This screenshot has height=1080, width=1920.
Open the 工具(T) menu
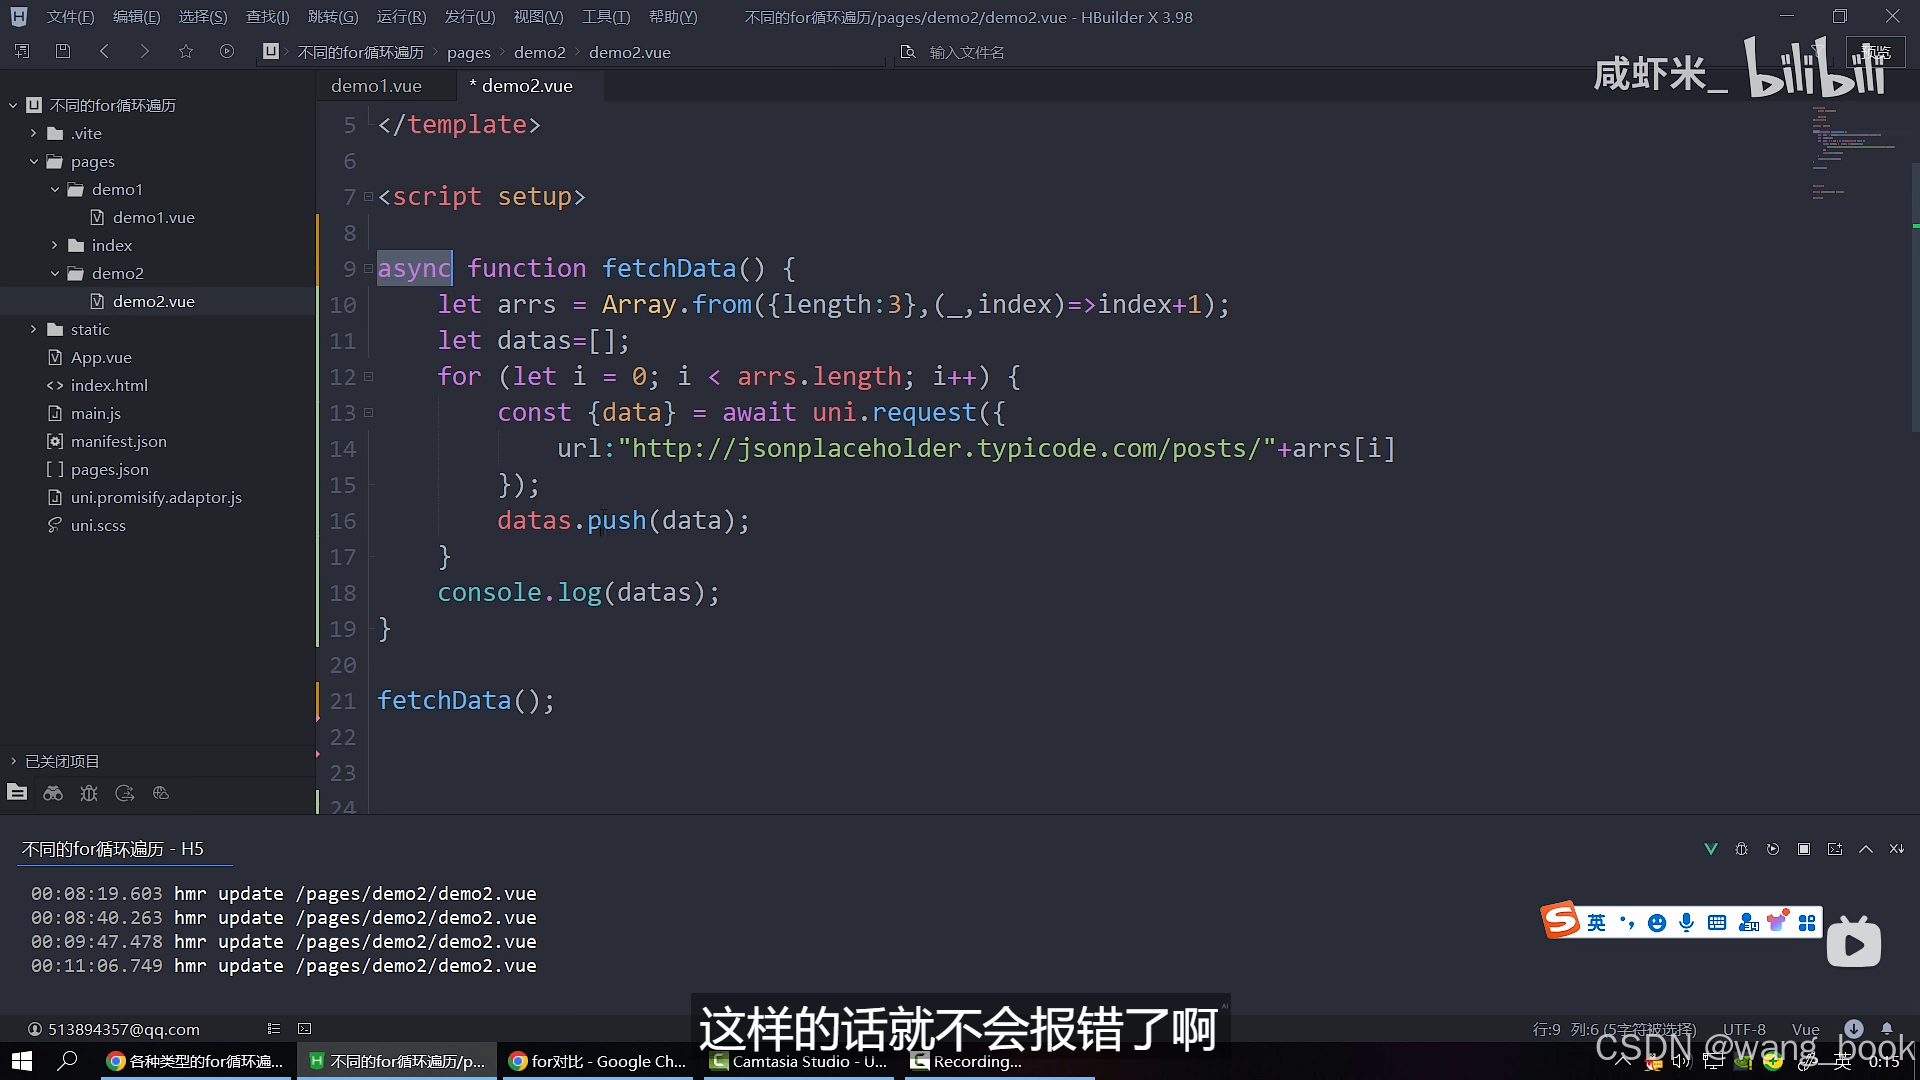[606, 17]
